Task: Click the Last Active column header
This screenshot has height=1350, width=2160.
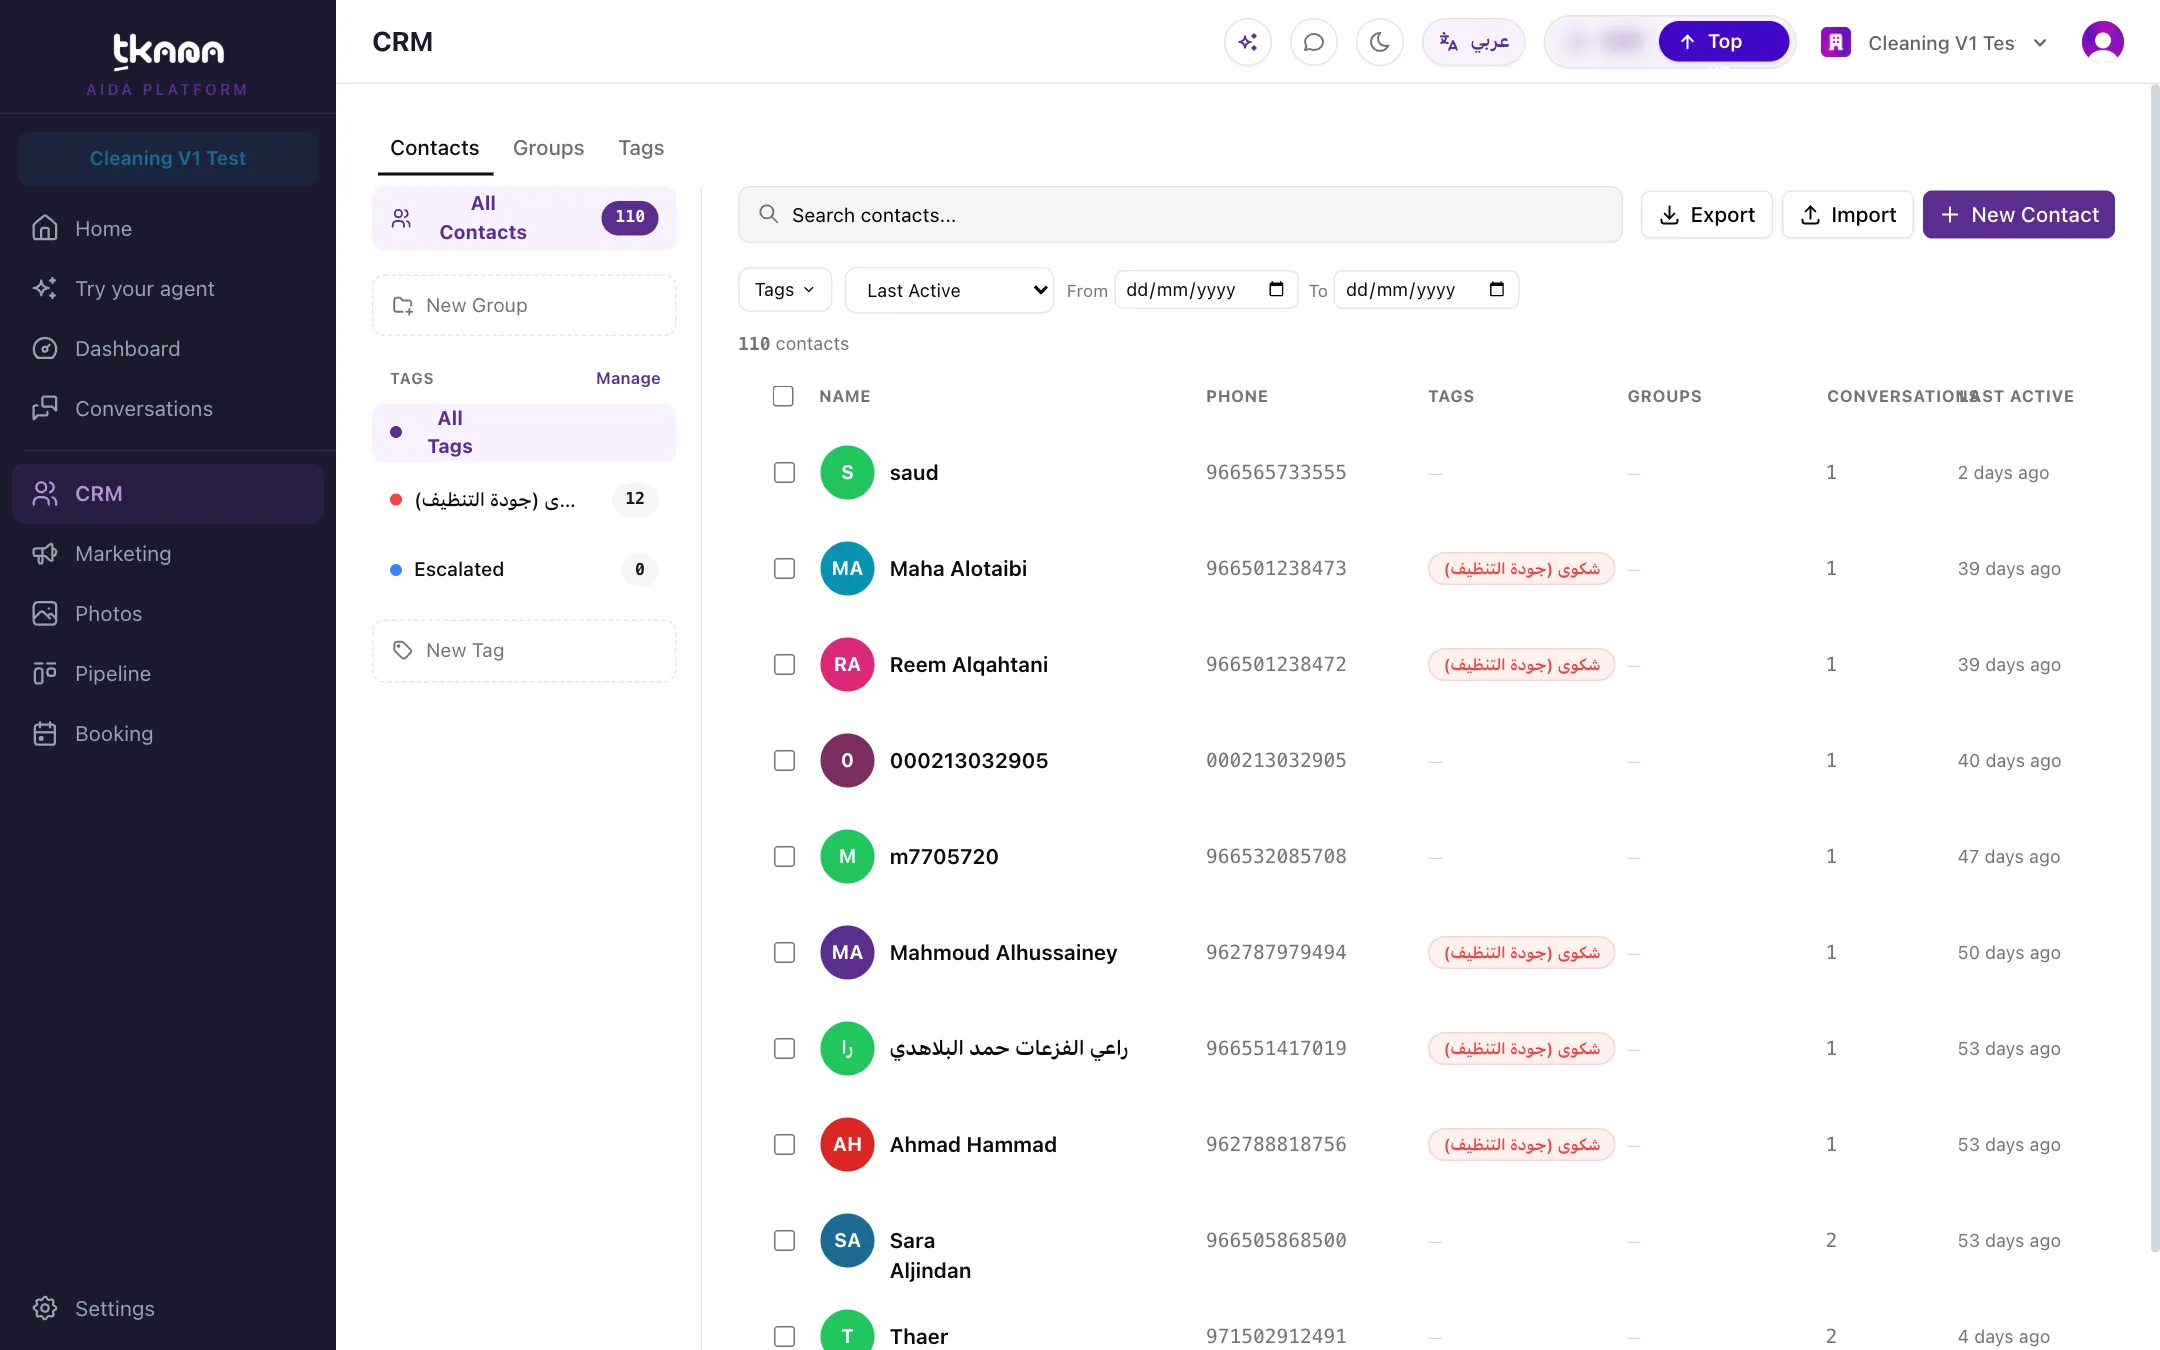Action: click(2015, 396)
